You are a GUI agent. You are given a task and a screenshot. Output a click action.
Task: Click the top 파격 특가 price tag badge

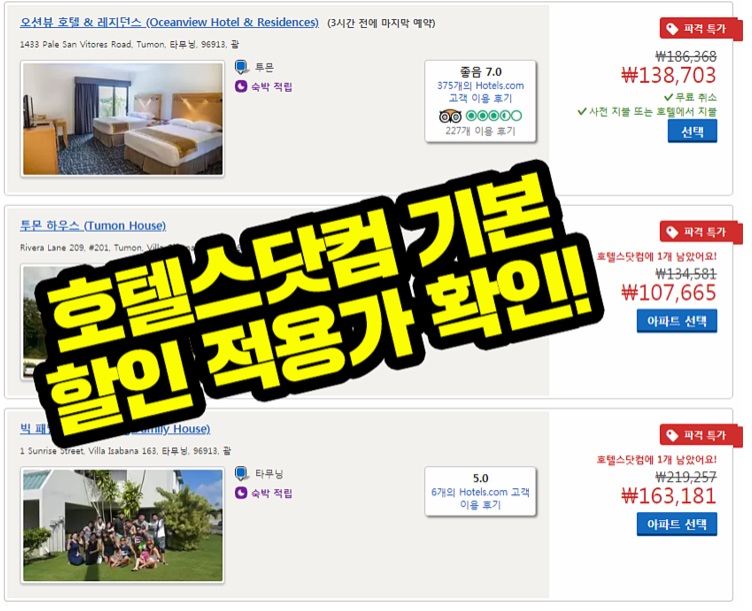[x=700, y=29]
